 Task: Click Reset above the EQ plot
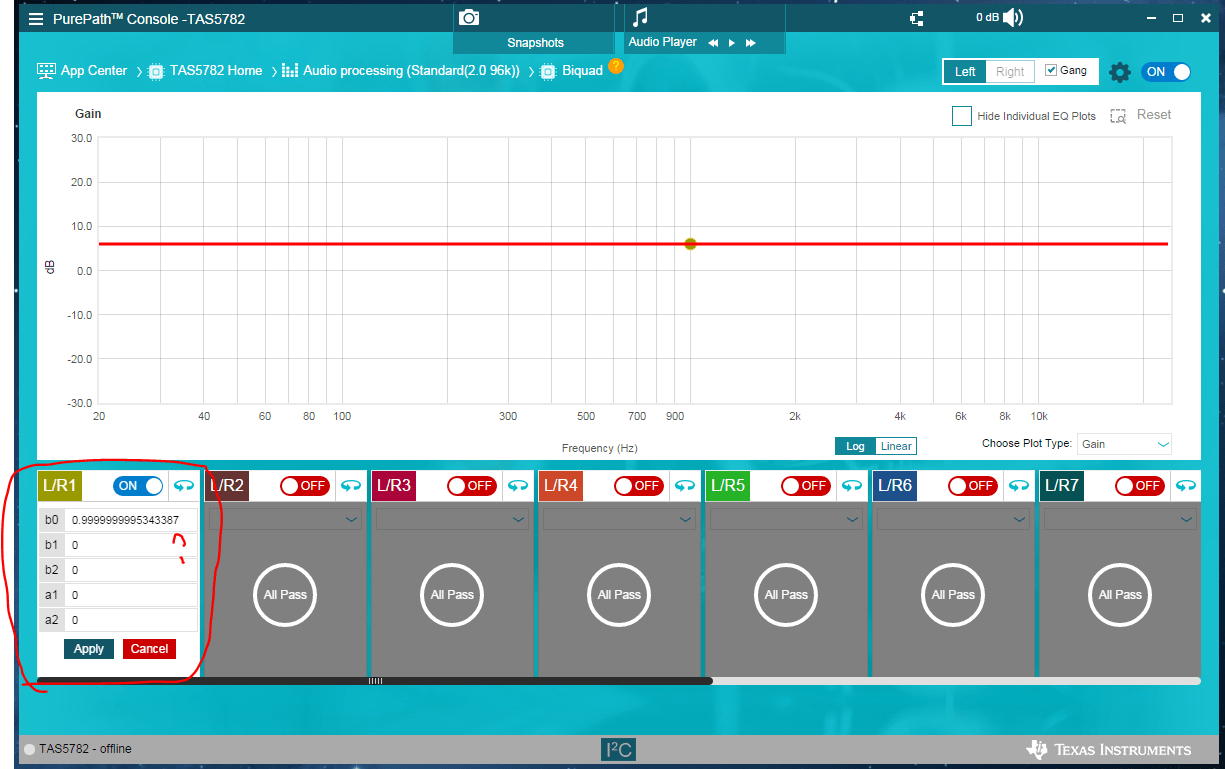(1153, 115)
